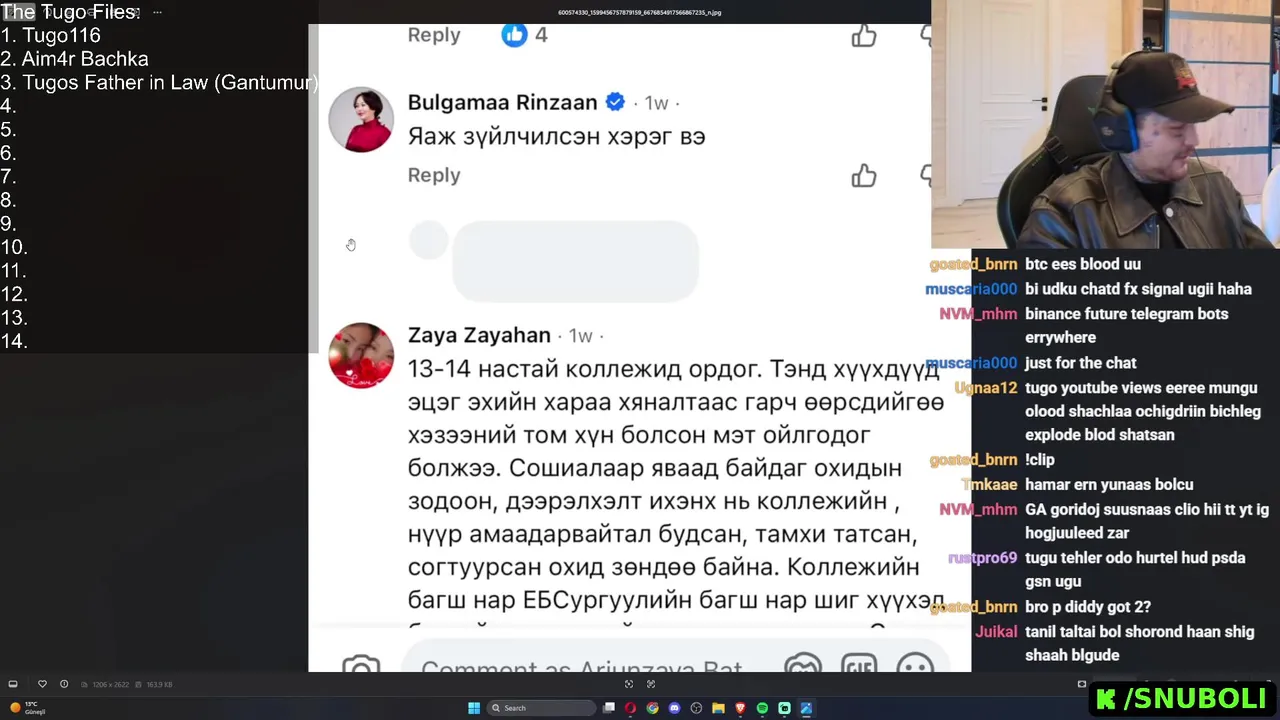Like Bulgamaa Rinzaan's comment with thumbs-up
The width and height of the screenshot is (1280, 720).
click(863, 176)
